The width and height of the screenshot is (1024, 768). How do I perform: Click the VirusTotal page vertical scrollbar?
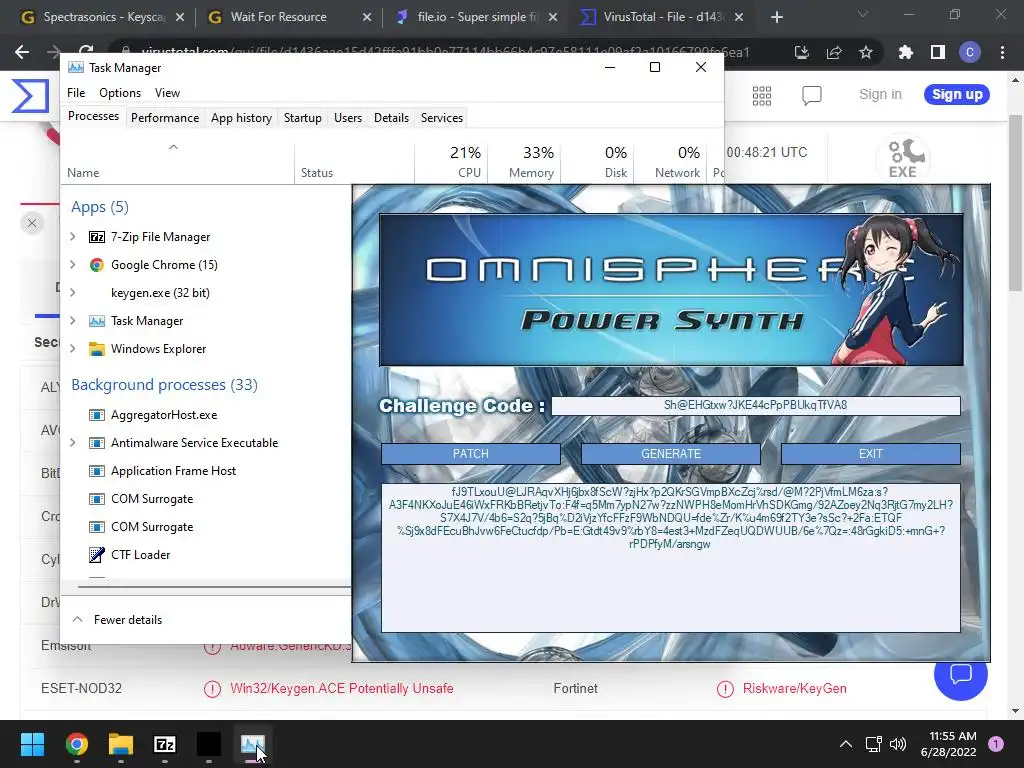click(1016, 203)
